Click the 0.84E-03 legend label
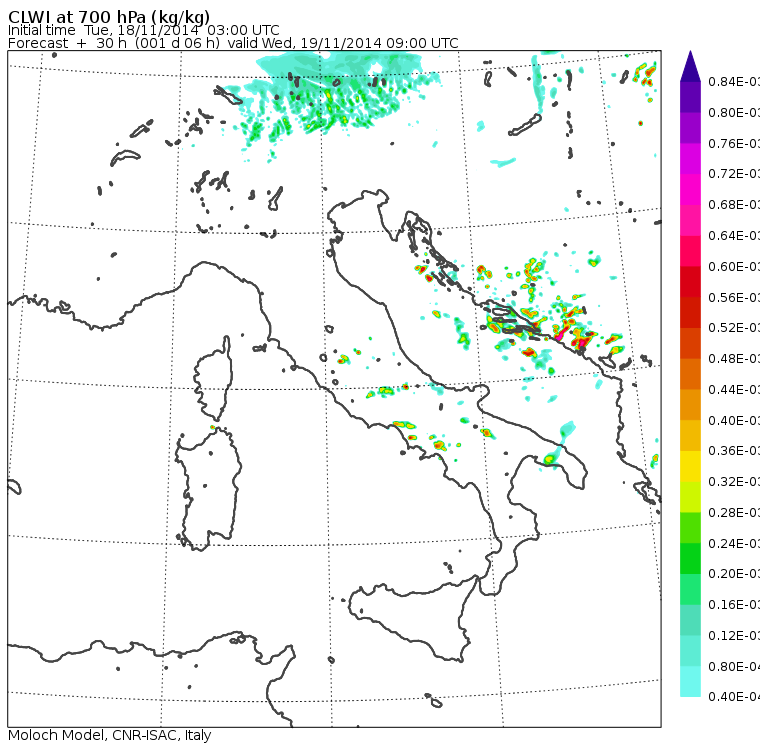The image size is (760, 749). pyautogui.click(x=734, y=82)
